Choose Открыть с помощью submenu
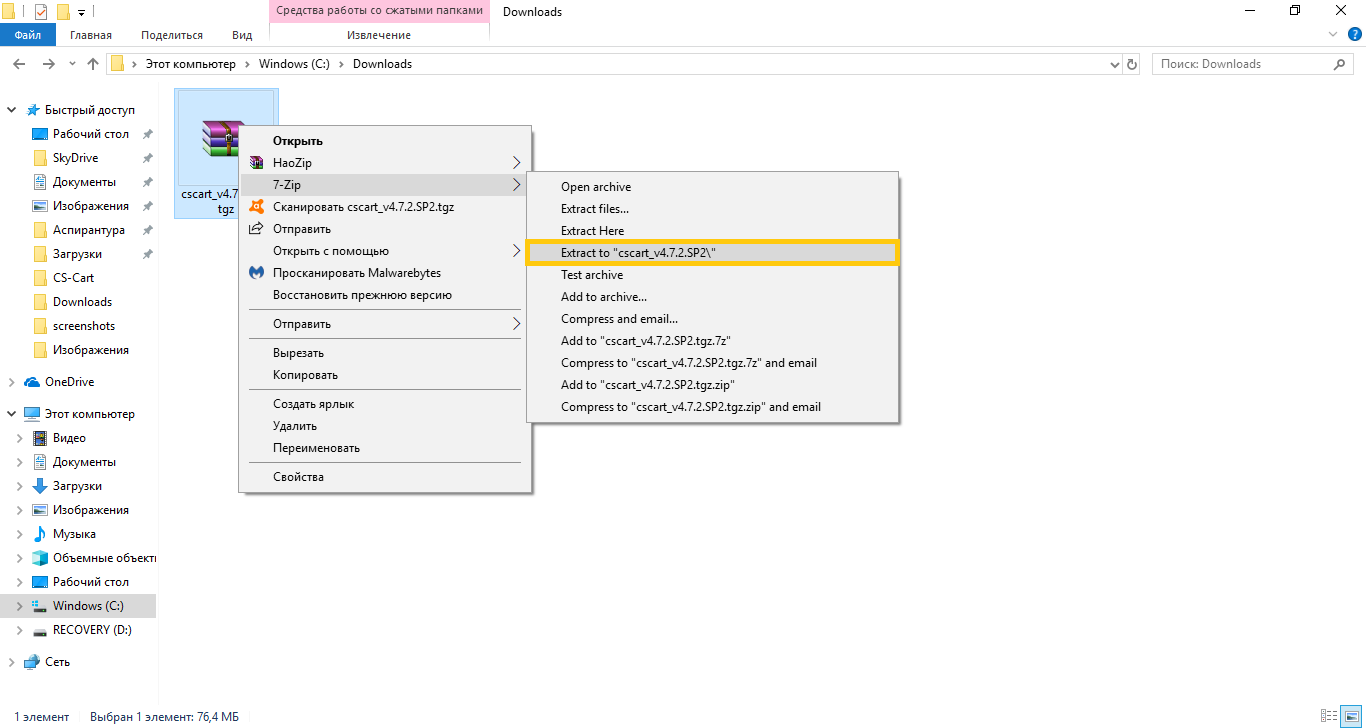The width and height of the screenshot is (1366, 728). point(383,251)
